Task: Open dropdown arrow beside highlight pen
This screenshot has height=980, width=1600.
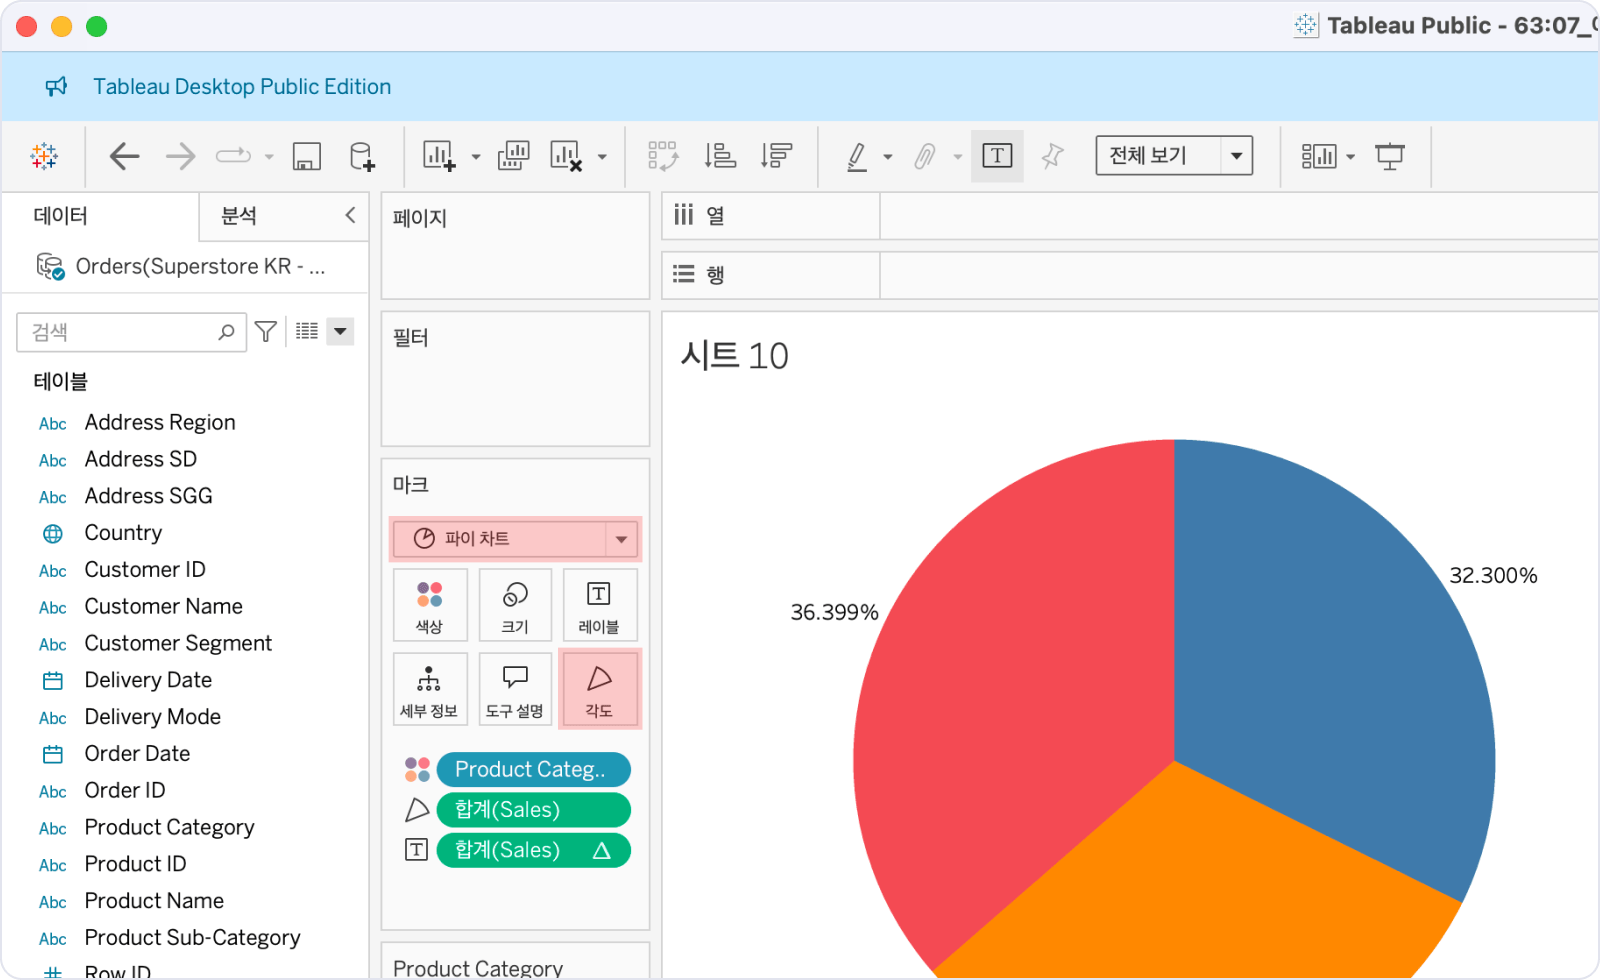Action: point(887,157)
